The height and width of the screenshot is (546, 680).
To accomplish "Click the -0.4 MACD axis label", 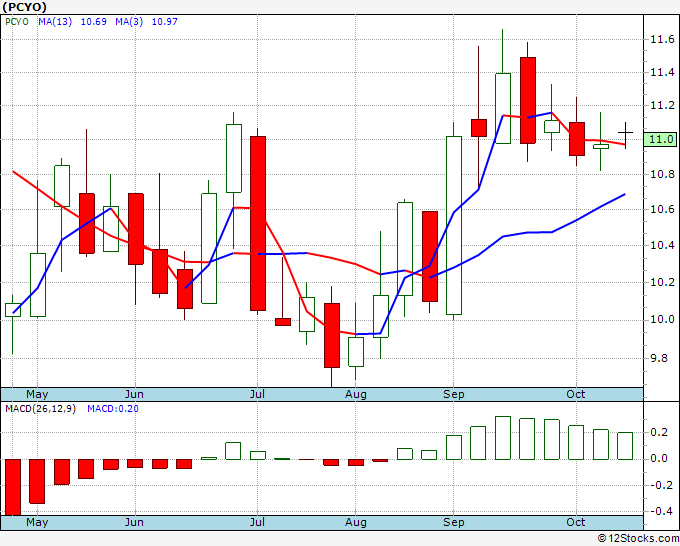I will click(x=662, y=512).
